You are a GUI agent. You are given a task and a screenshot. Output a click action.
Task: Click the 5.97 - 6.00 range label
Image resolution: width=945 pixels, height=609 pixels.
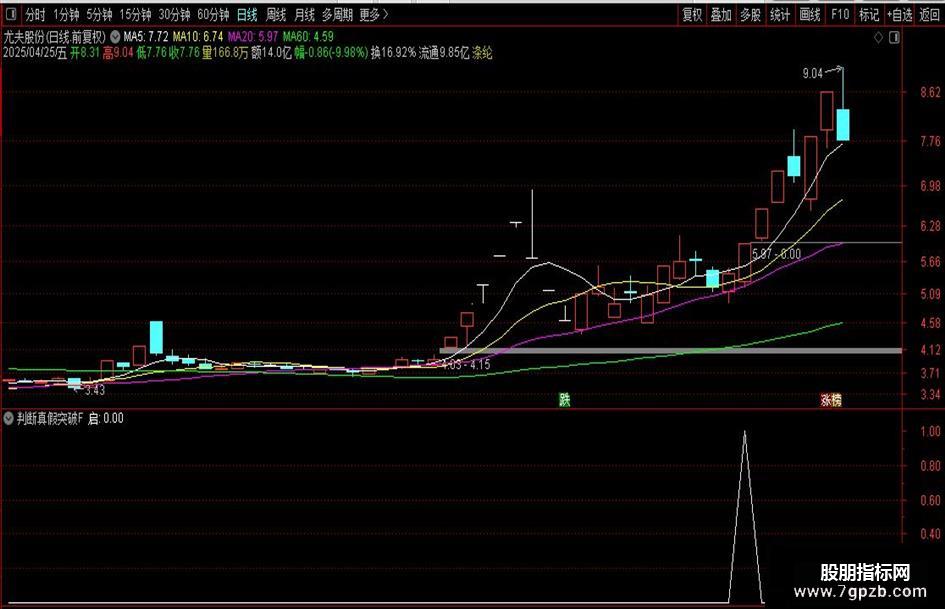click(777, 254)
